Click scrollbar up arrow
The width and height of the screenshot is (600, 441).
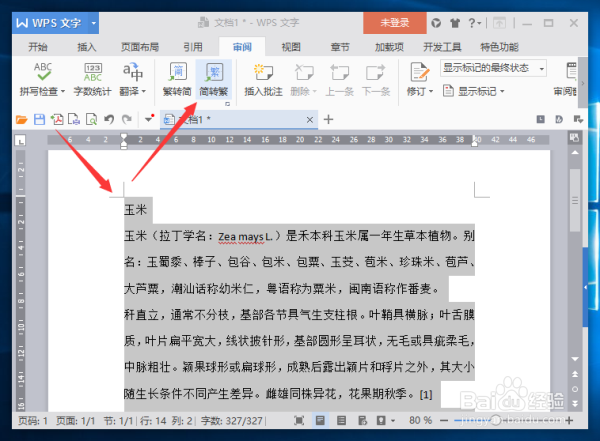click(x=575, y=153)
